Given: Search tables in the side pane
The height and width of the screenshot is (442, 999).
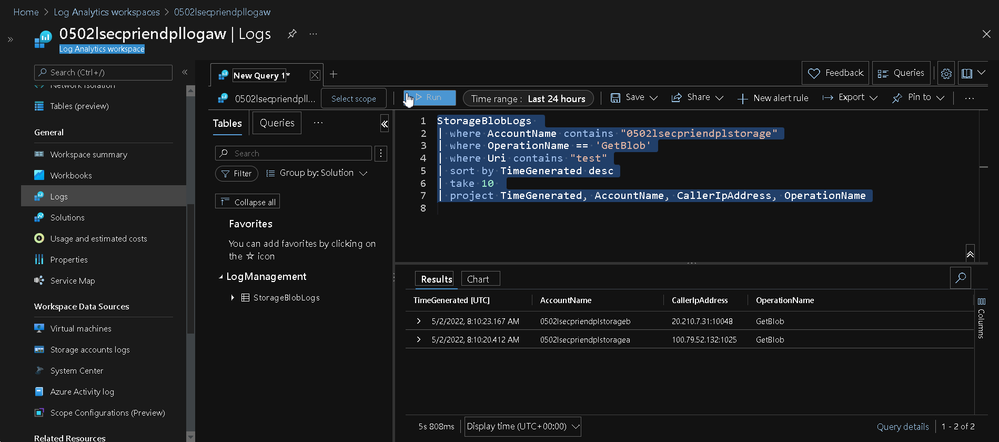Looking at the screenshot, I should (x=294, y=153).
